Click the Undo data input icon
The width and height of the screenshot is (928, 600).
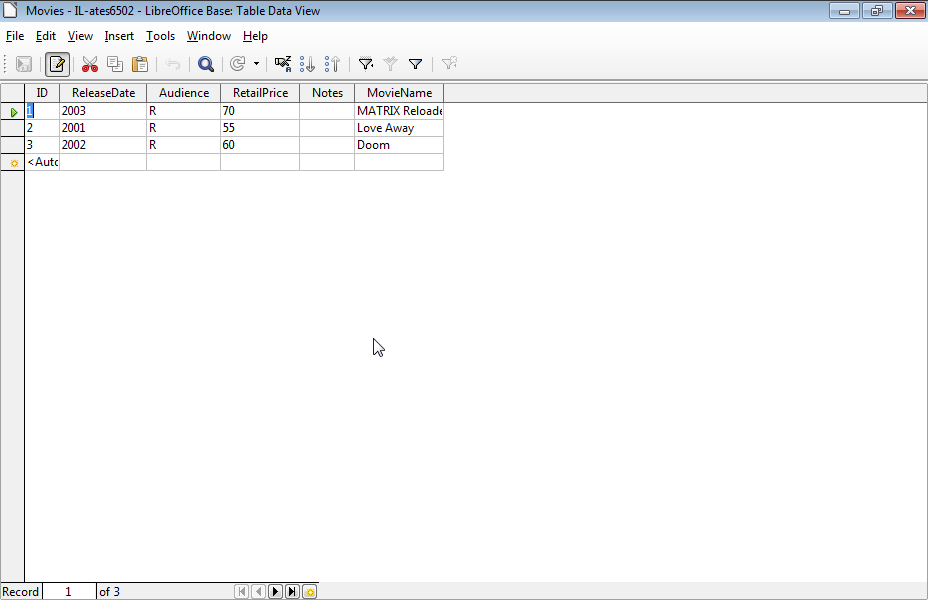coord(173,64)
